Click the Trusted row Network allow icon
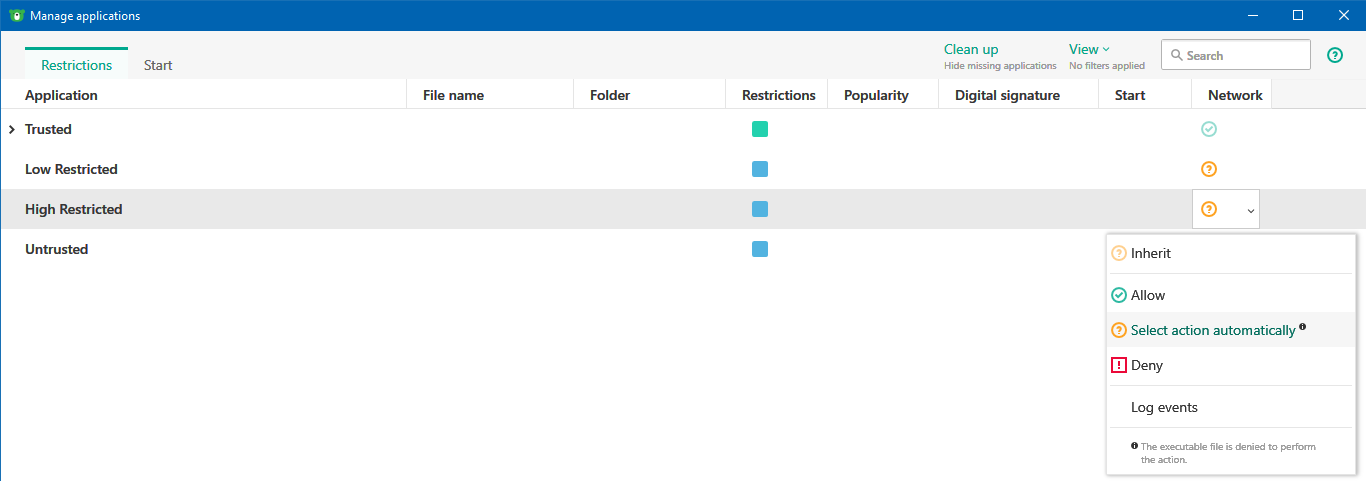 click(1209, 129)
